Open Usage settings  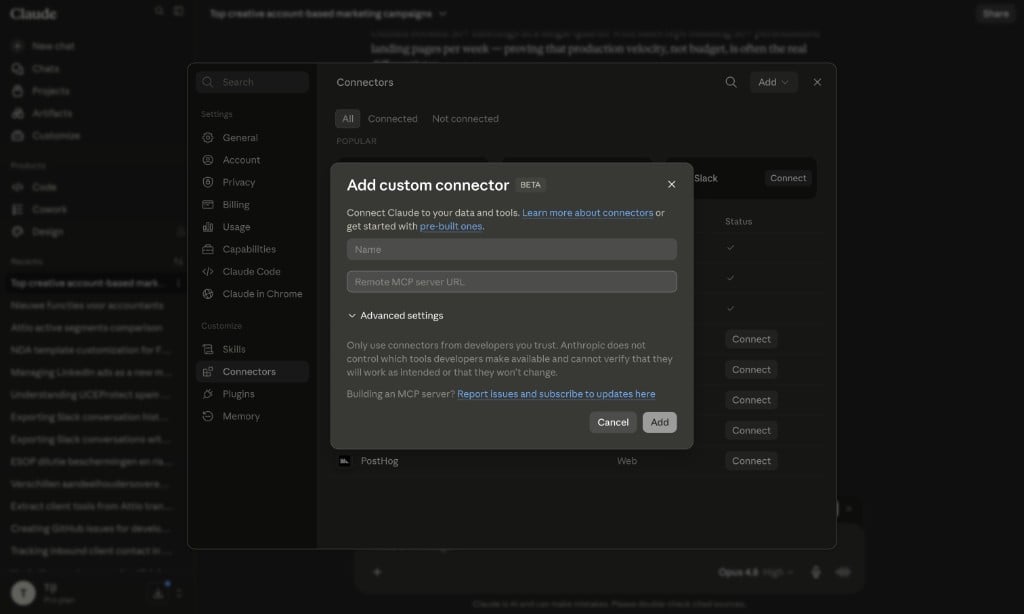[x=252, y=227]
